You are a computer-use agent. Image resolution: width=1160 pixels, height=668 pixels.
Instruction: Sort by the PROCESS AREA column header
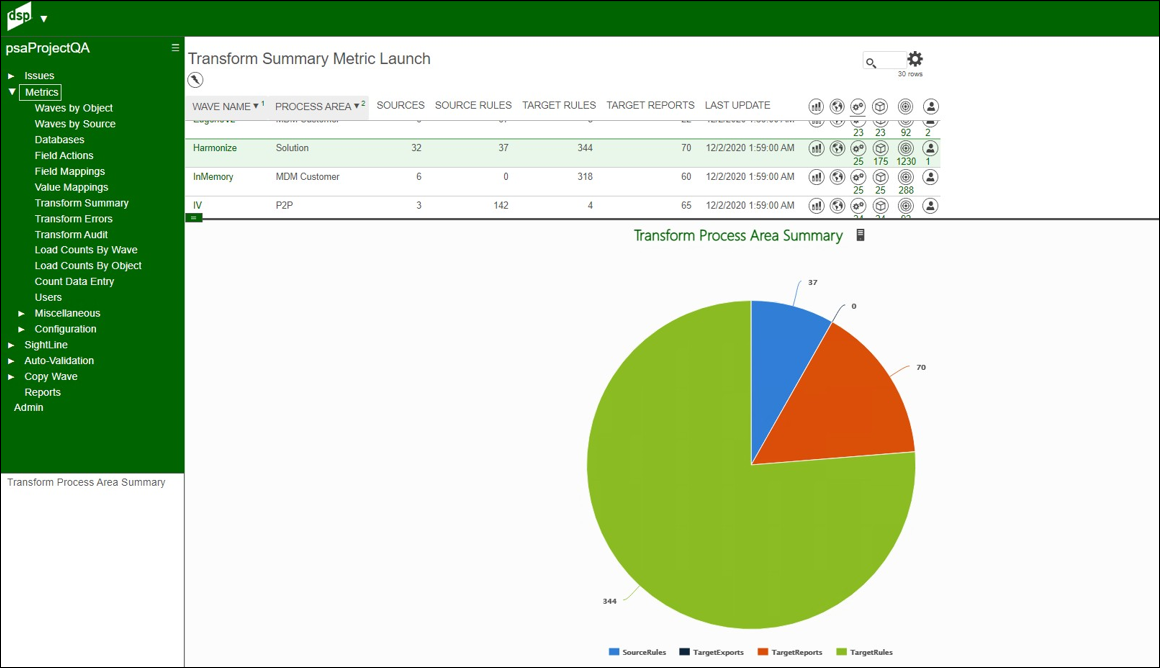[x=313, y=106]
